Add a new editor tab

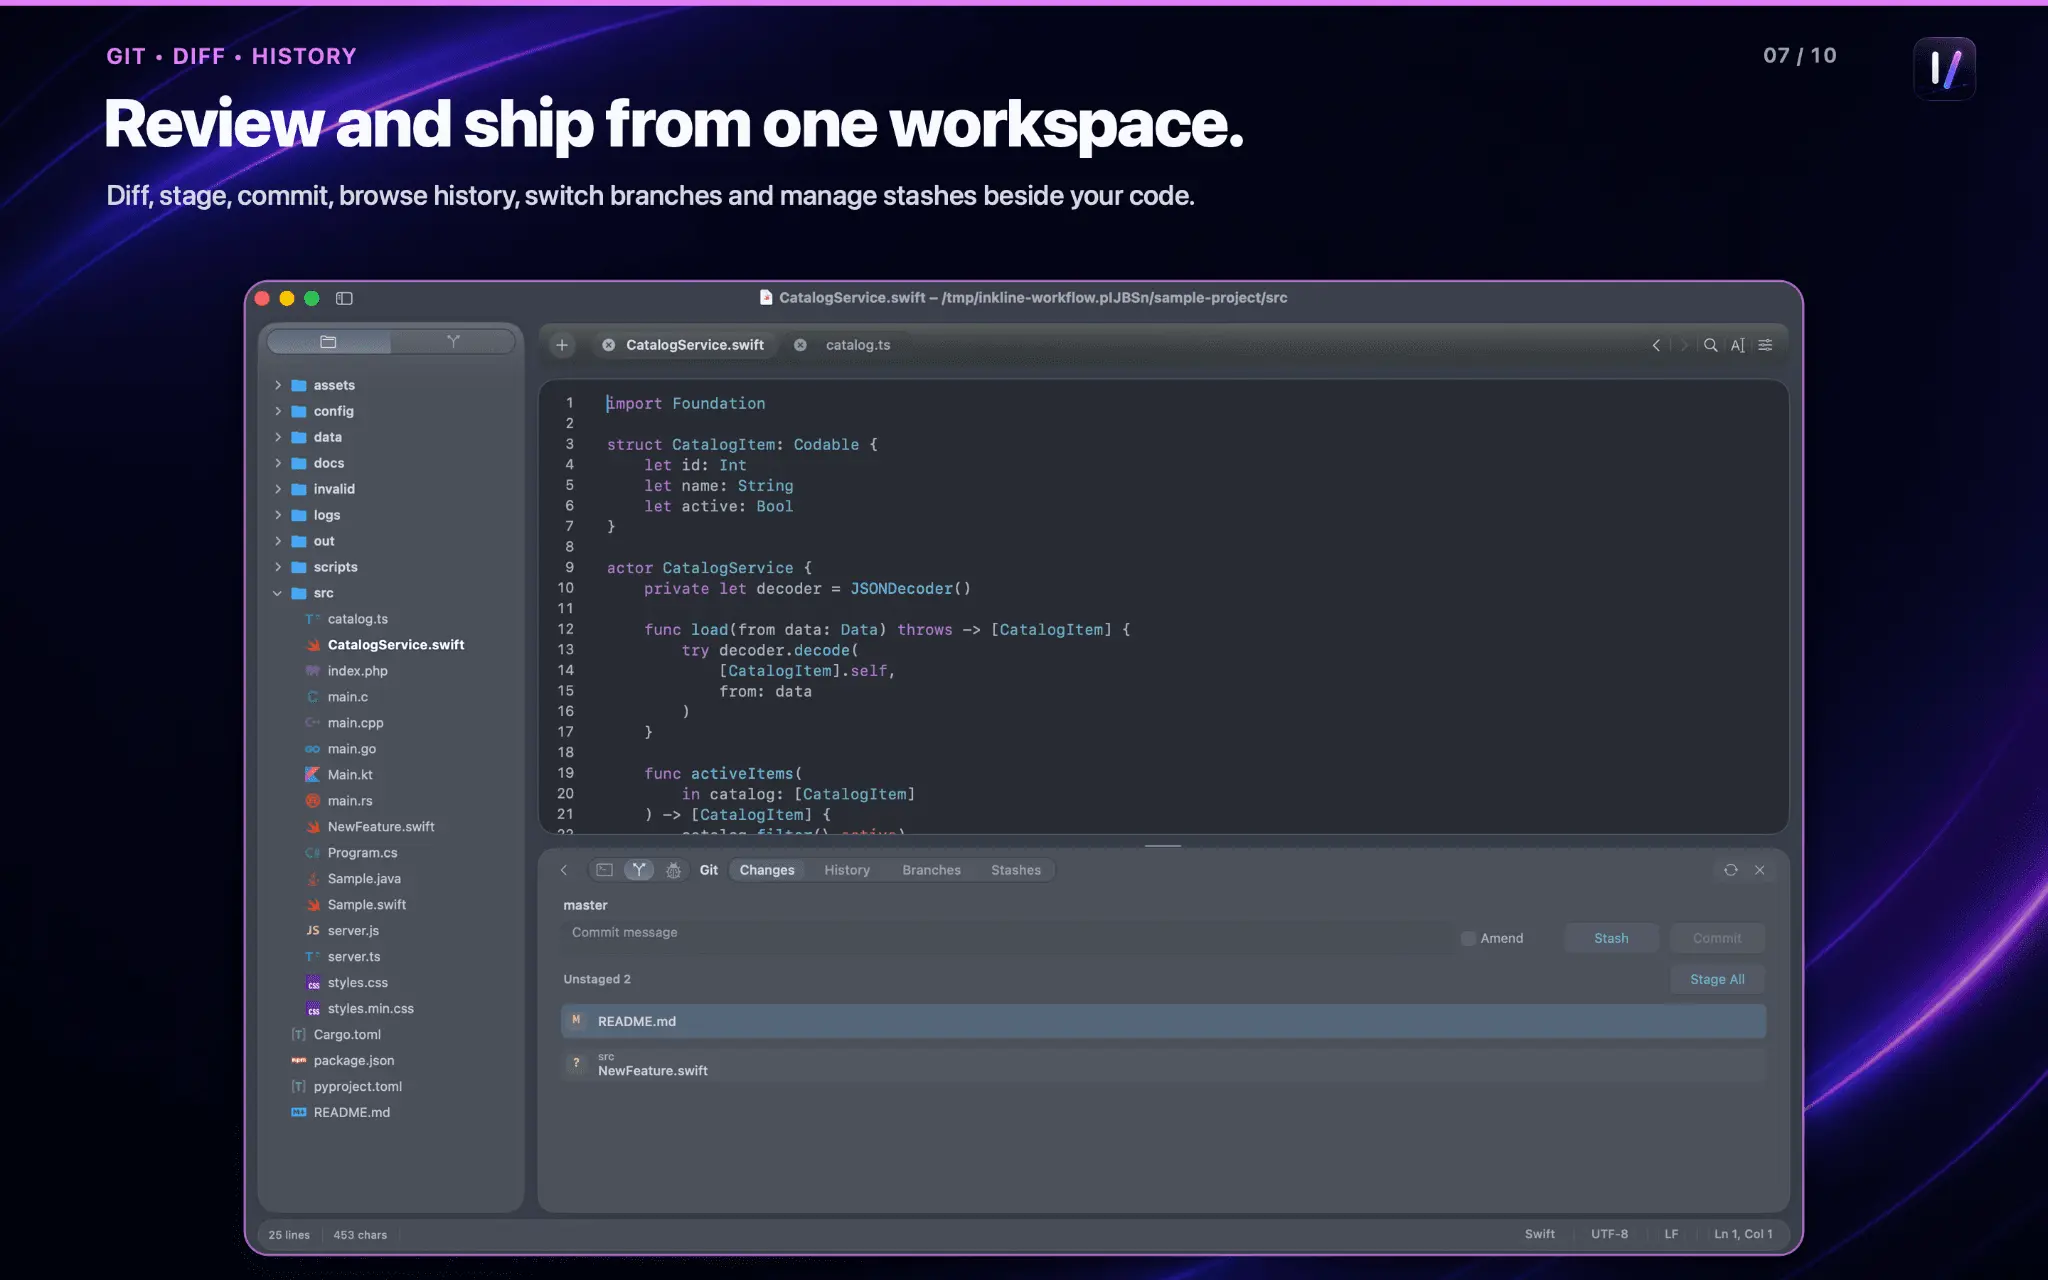coord(562,345)
